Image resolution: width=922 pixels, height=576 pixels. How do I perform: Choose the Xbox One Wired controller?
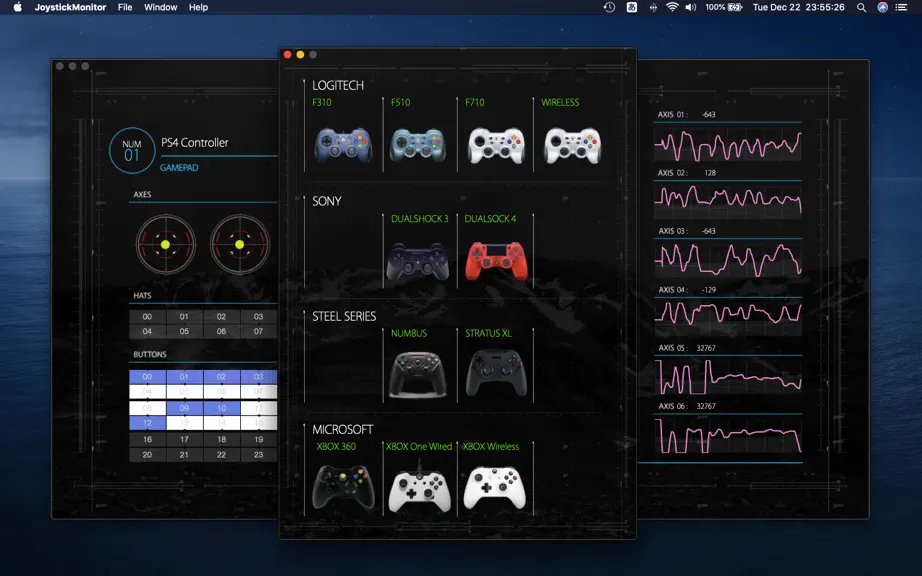point(419,487)
